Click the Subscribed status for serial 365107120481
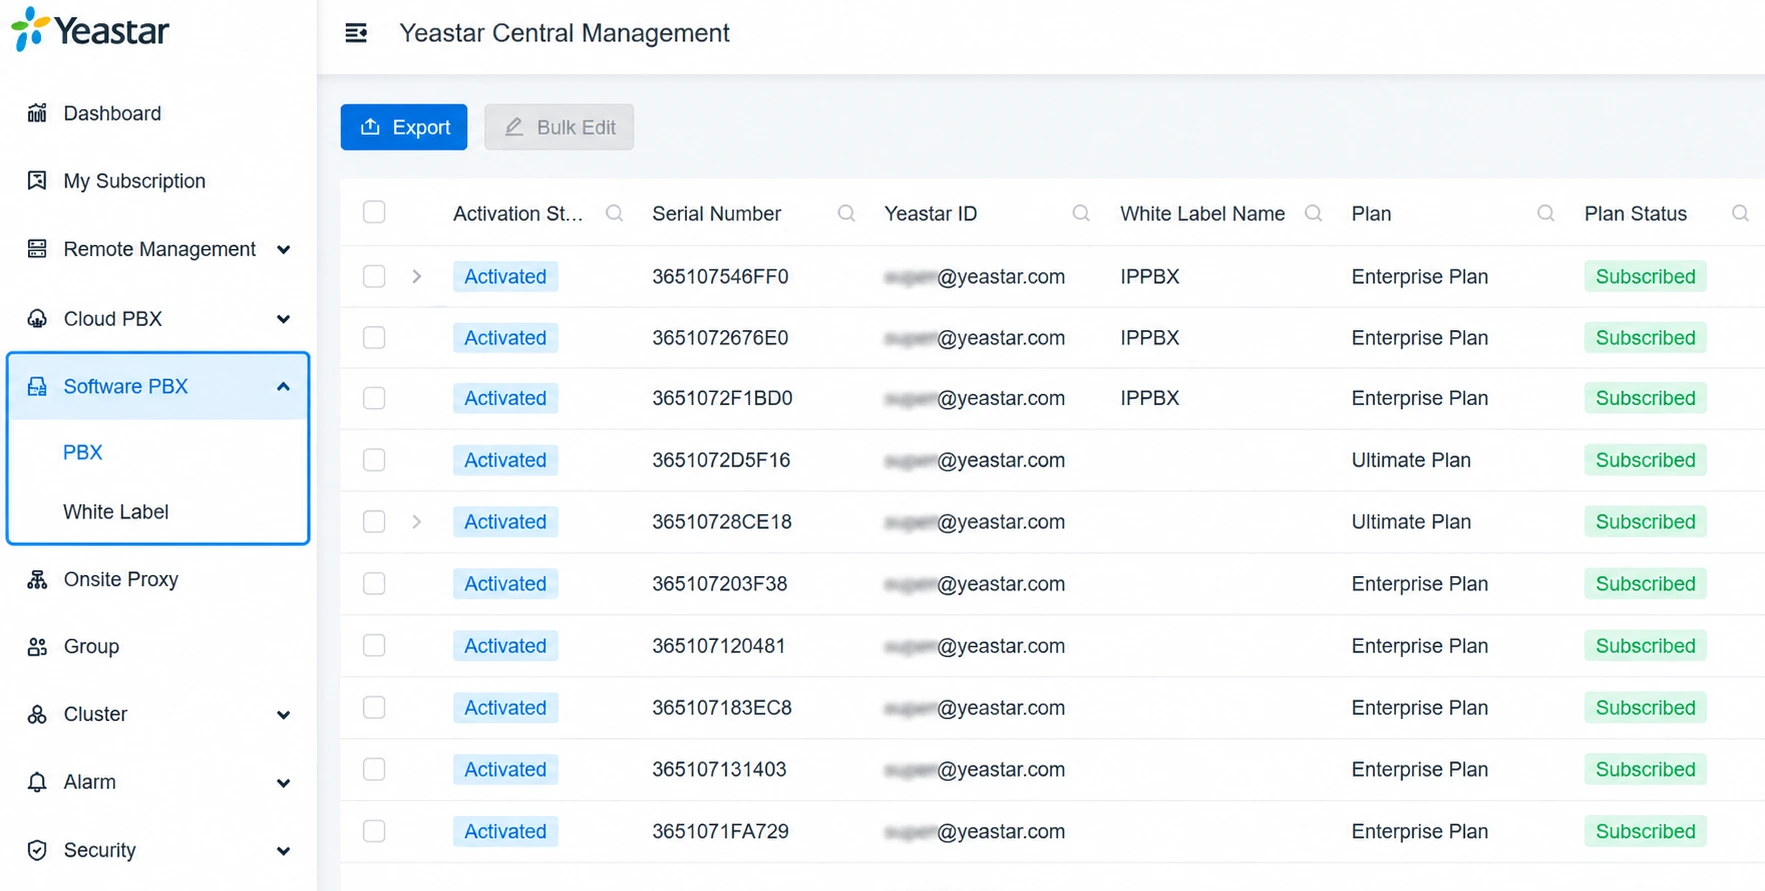The width and height of the screenshot is (1765, 891). [1645, 646]
